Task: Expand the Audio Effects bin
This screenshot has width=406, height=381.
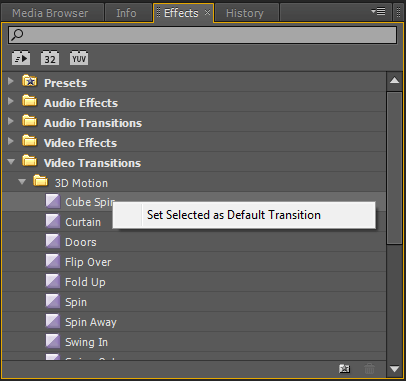Action: coord(11,101)
